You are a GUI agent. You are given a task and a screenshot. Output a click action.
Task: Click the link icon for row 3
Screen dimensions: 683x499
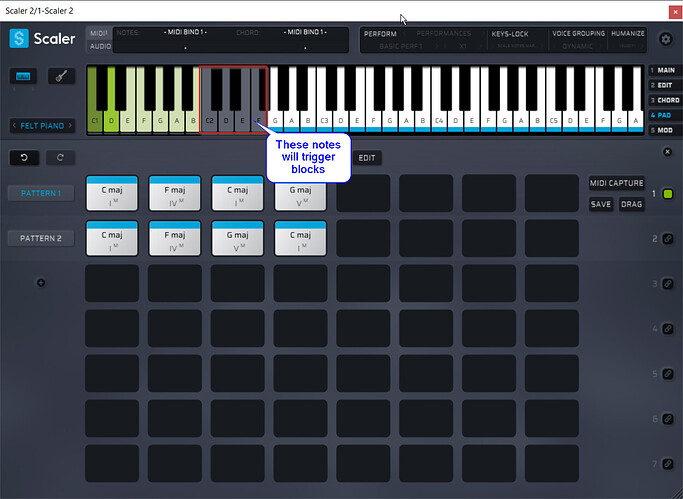coord(668,284)
